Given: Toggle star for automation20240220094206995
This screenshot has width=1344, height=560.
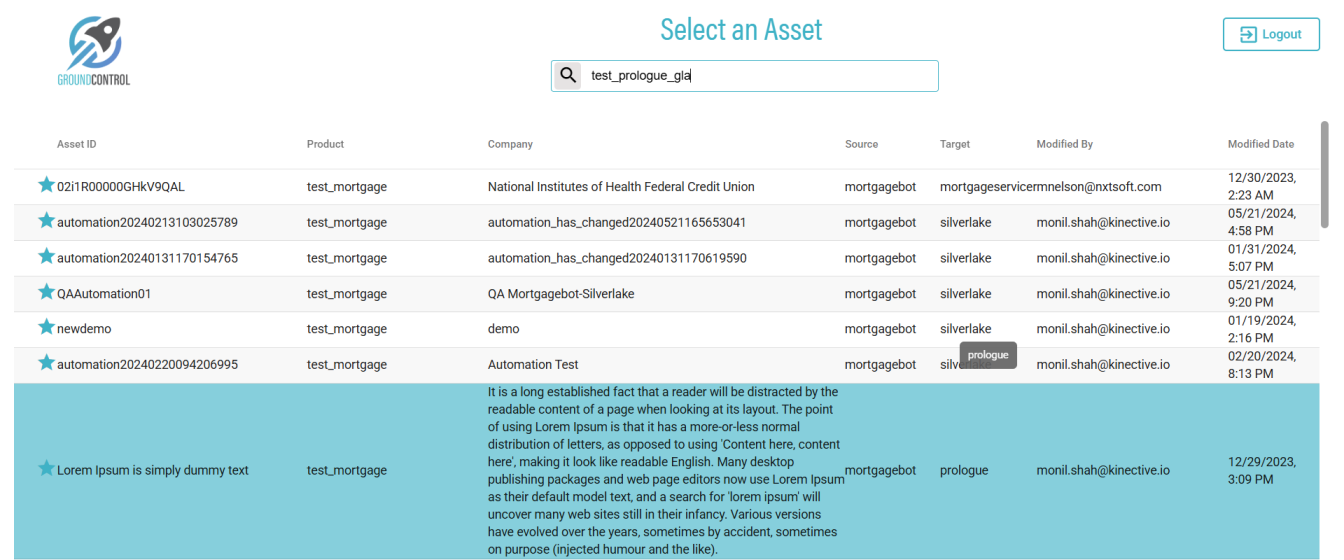Looking at the screenshot, I should pos(46,363).
